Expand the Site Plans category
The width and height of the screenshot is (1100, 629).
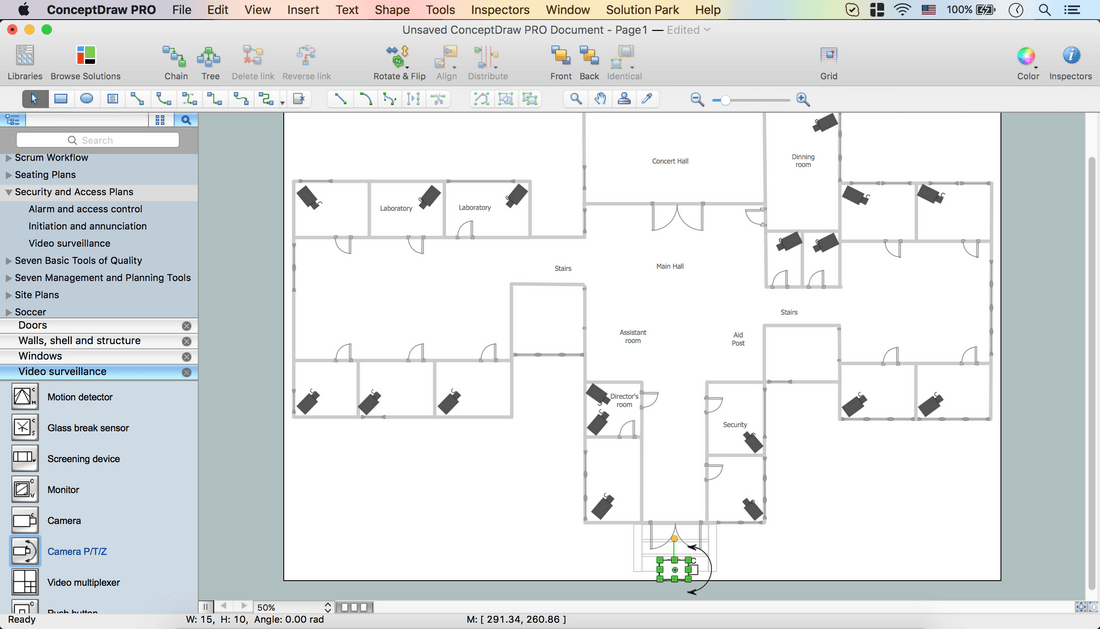click(x=8, y=295)
